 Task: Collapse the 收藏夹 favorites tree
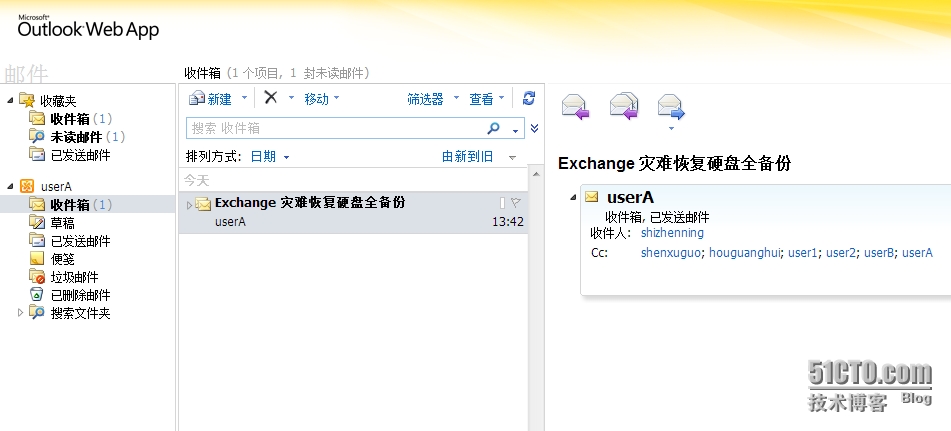(10, 100)
